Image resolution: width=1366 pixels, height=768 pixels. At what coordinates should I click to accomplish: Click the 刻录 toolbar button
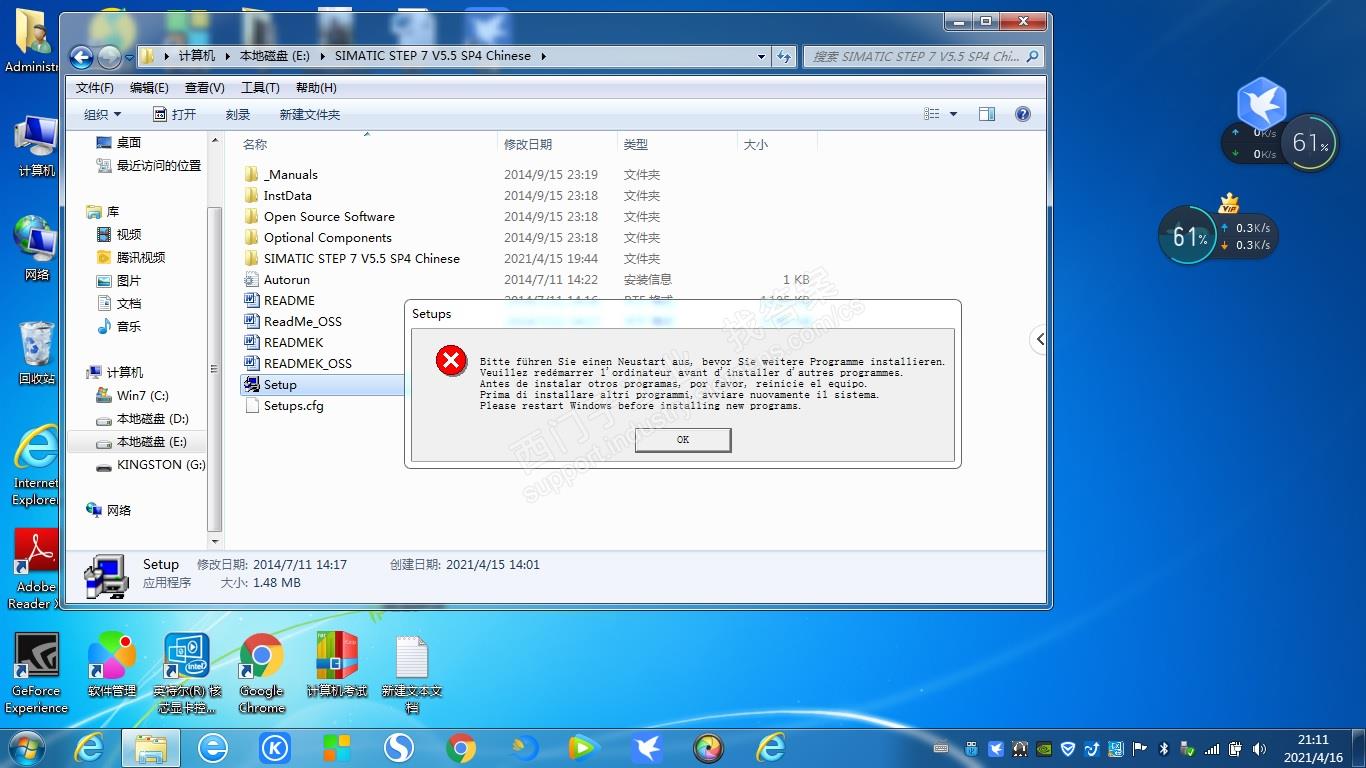coord(238,114)
